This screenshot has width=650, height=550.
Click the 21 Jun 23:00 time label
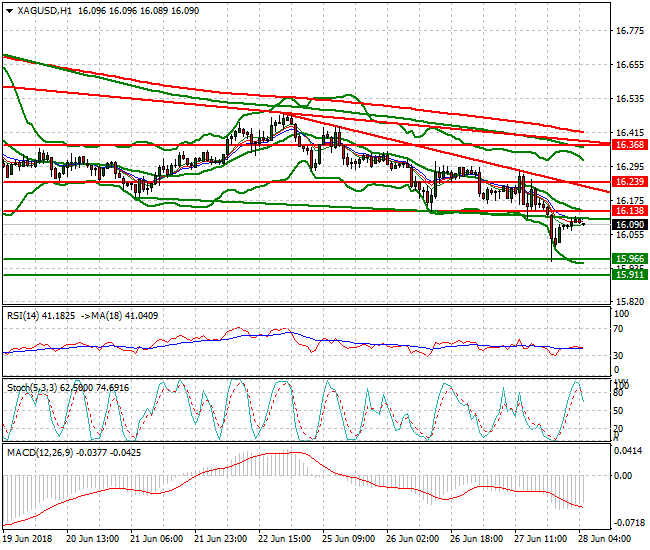pyautogui.click(x=221, y=539)
